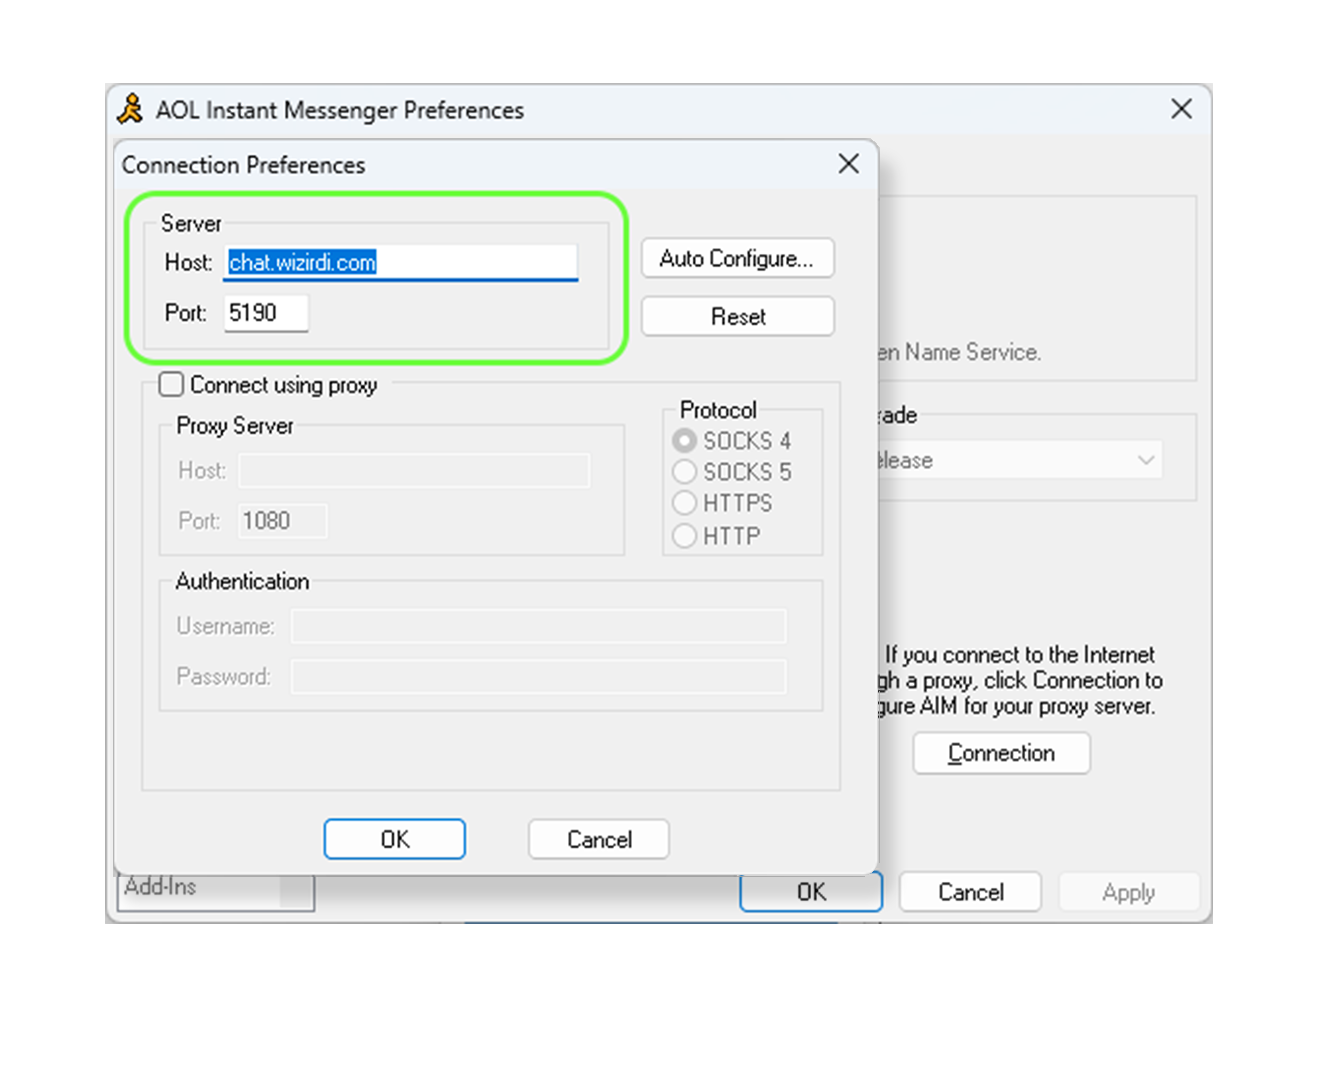Confirm Connection Preferences with OK

coord(395,839)
